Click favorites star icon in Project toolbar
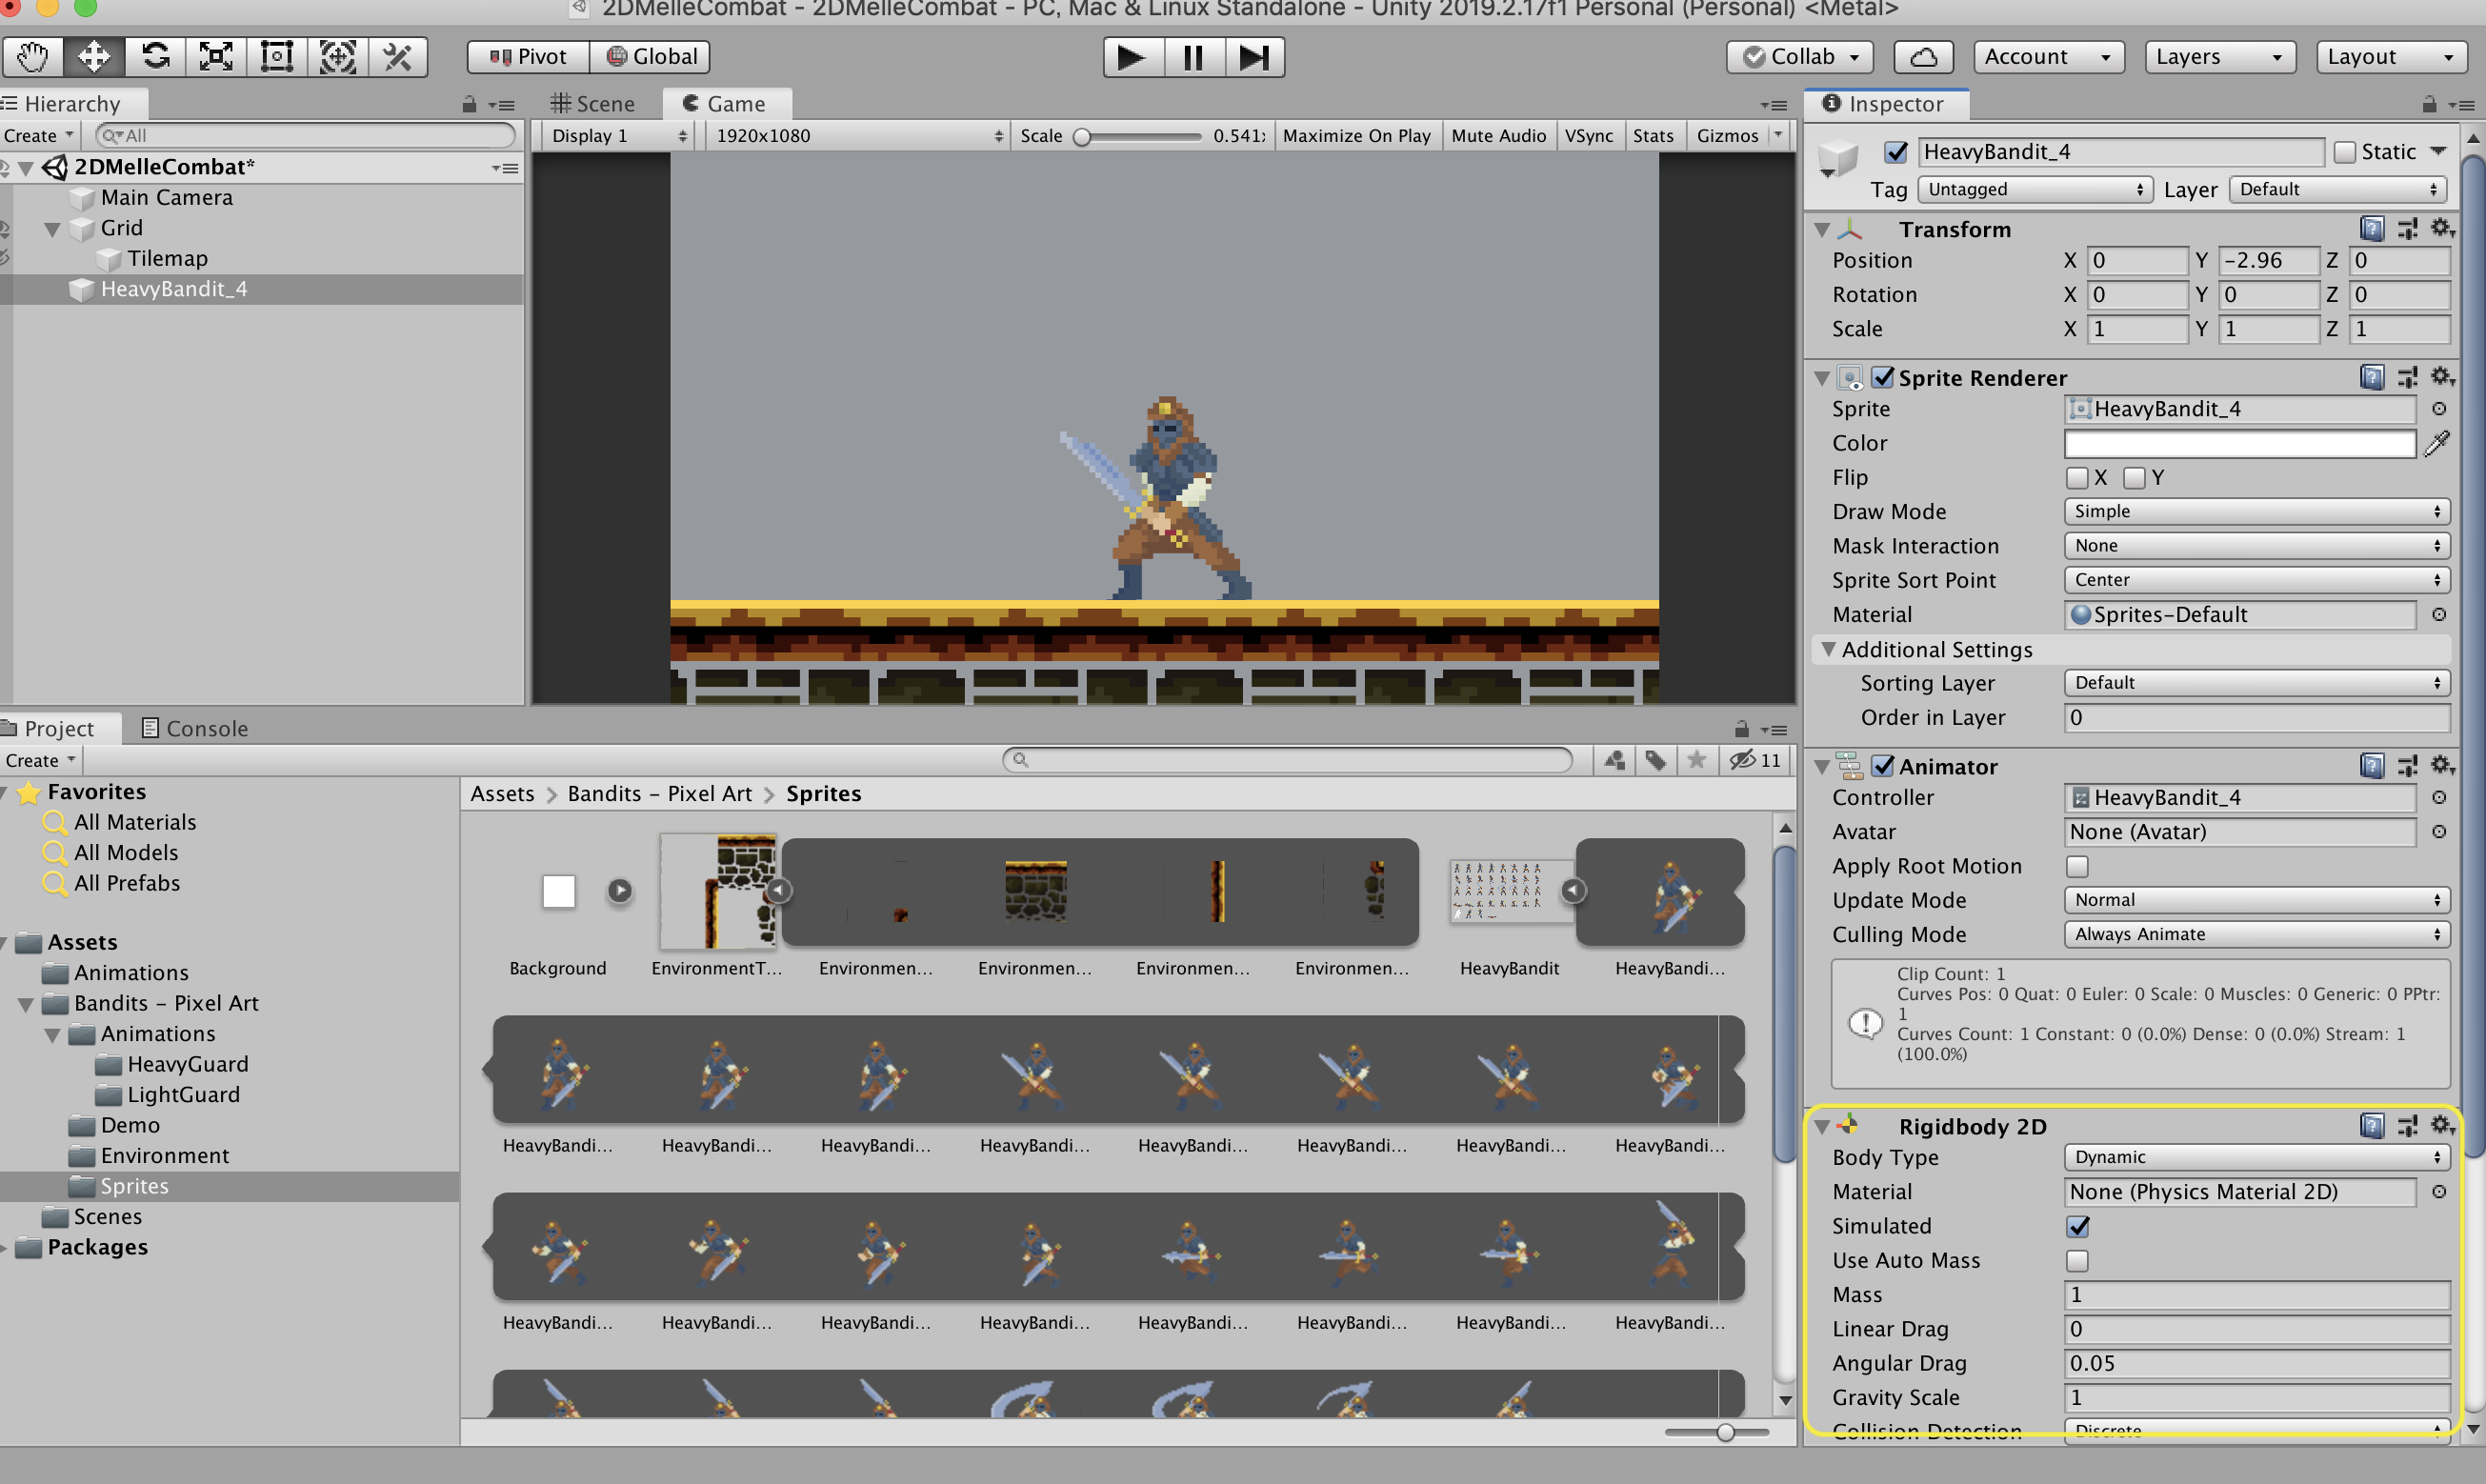 pos(1697,760)
